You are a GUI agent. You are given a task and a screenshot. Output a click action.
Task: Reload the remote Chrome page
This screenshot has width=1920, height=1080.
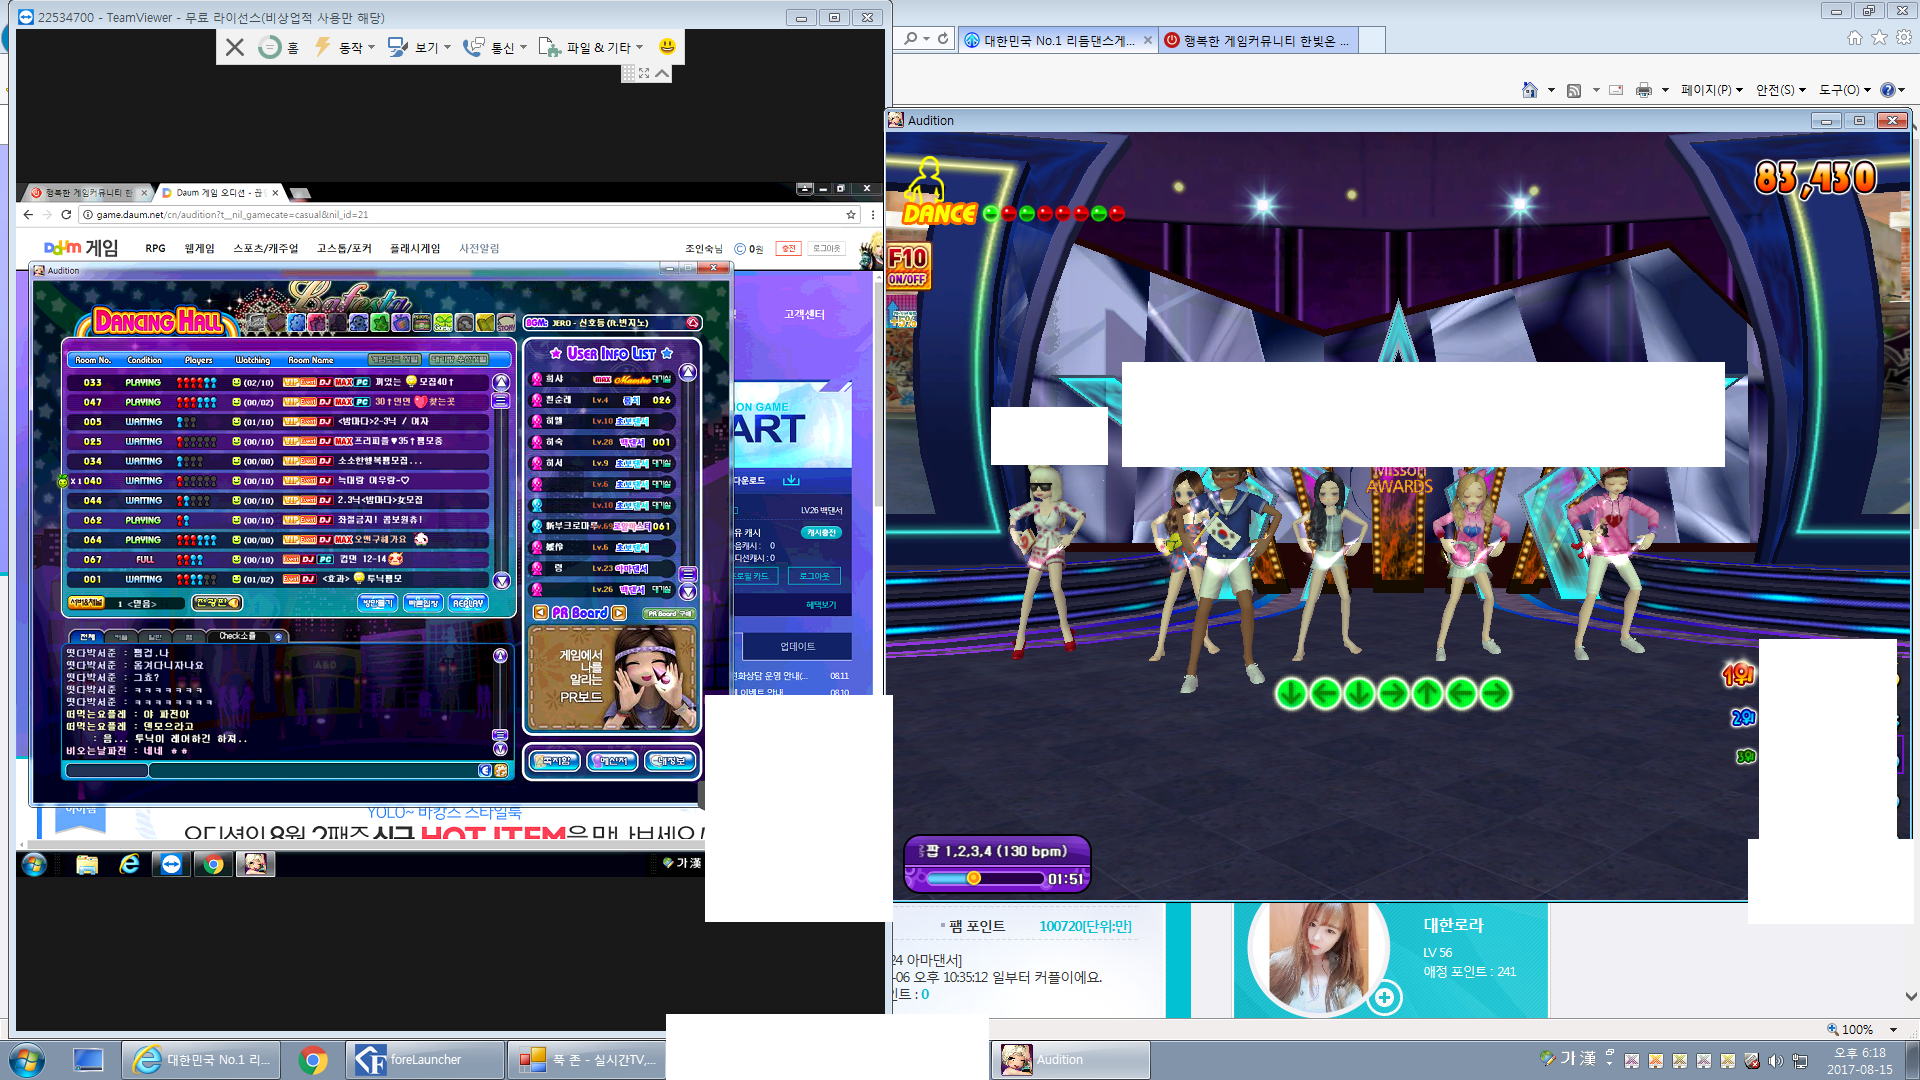click(66, 214)
